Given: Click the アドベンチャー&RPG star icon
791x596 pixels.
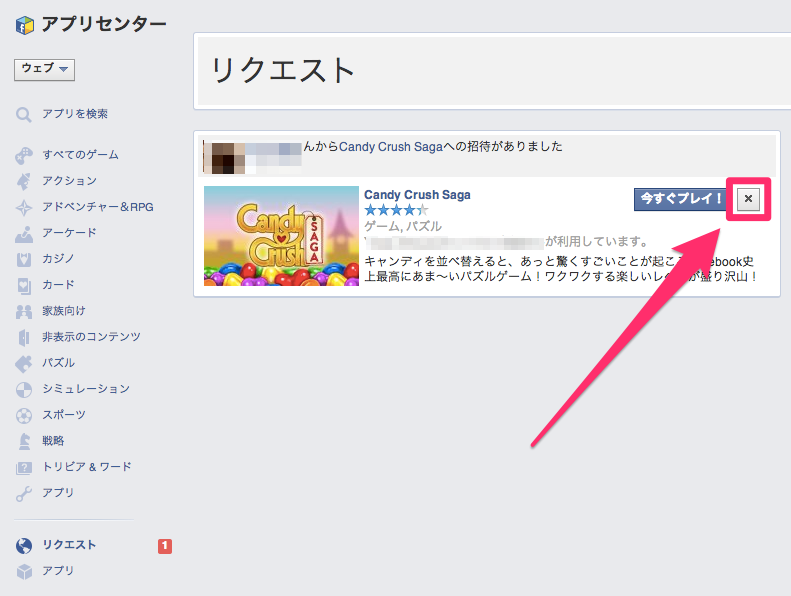Looking at the screenshot, I should 25,207.
